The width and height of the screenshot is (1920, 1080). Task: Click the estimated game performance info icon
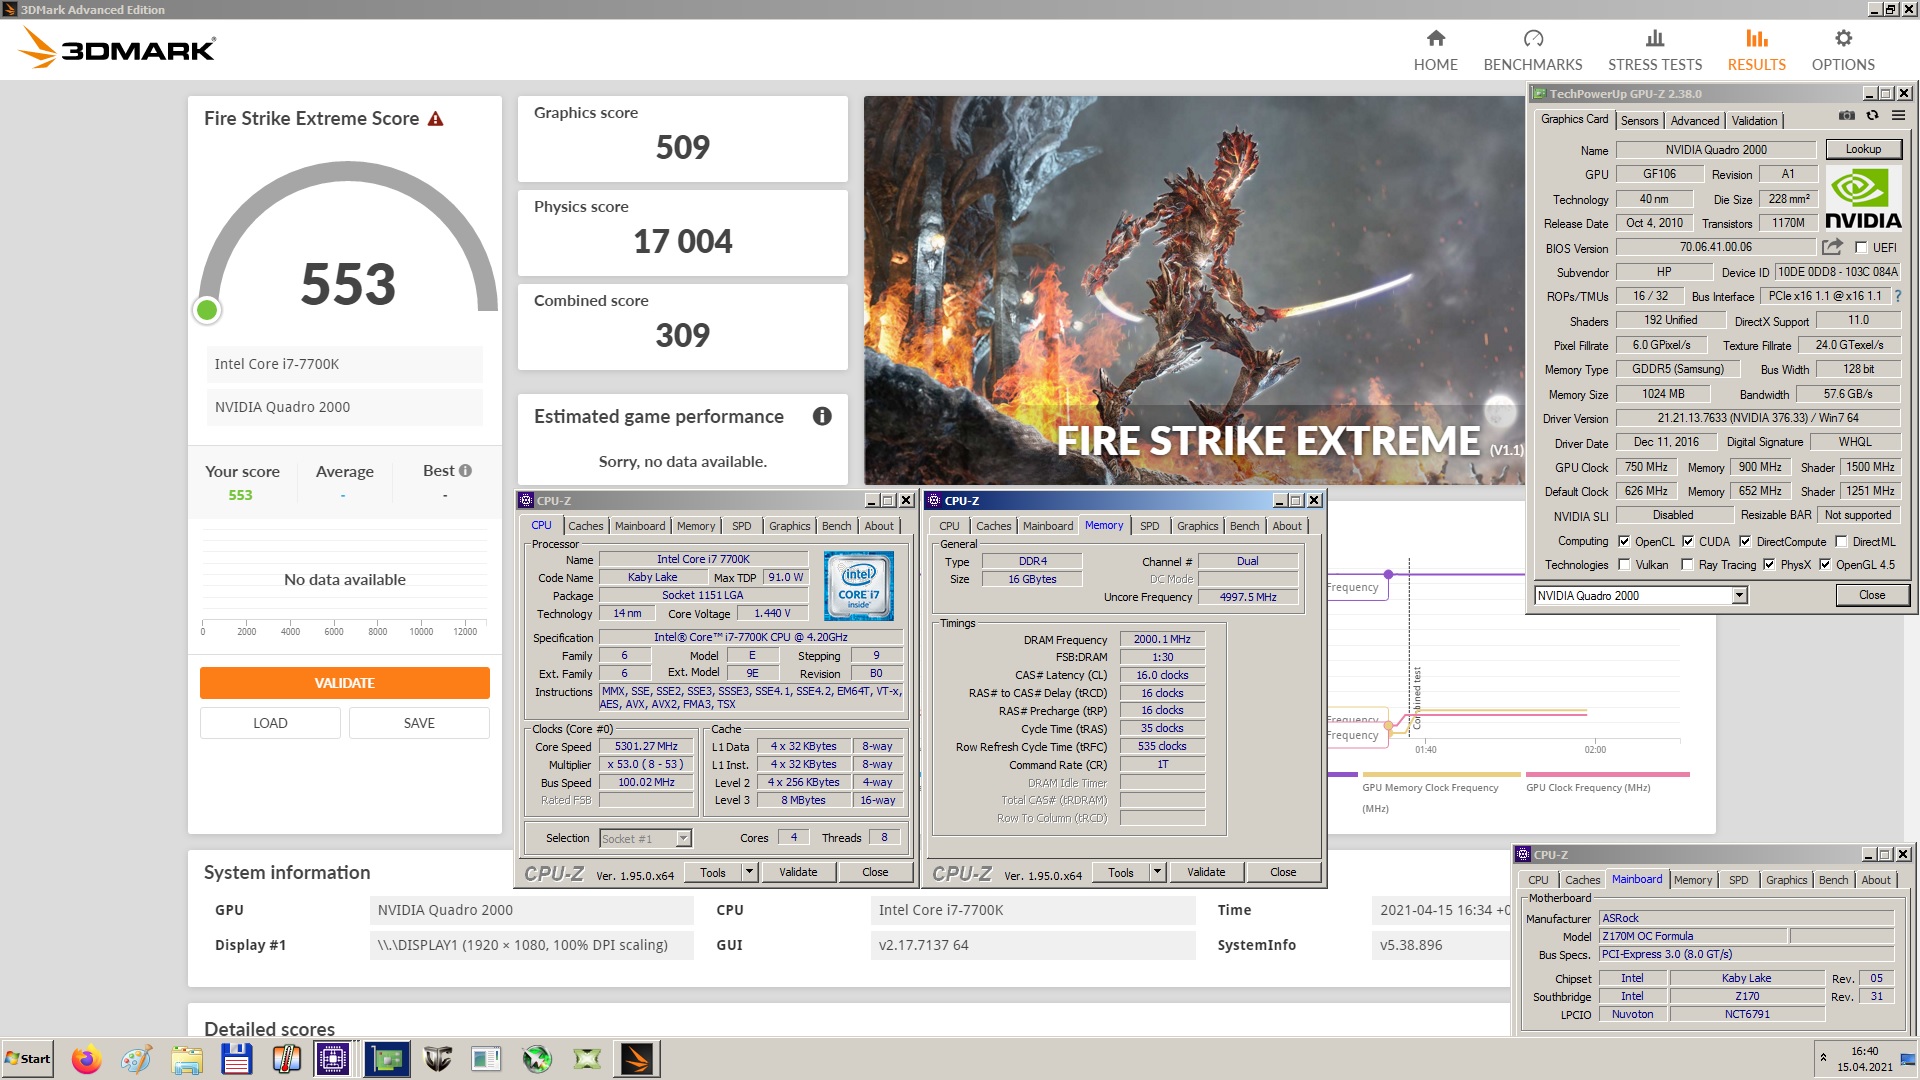pyautogui.click(x=822, y=416)
